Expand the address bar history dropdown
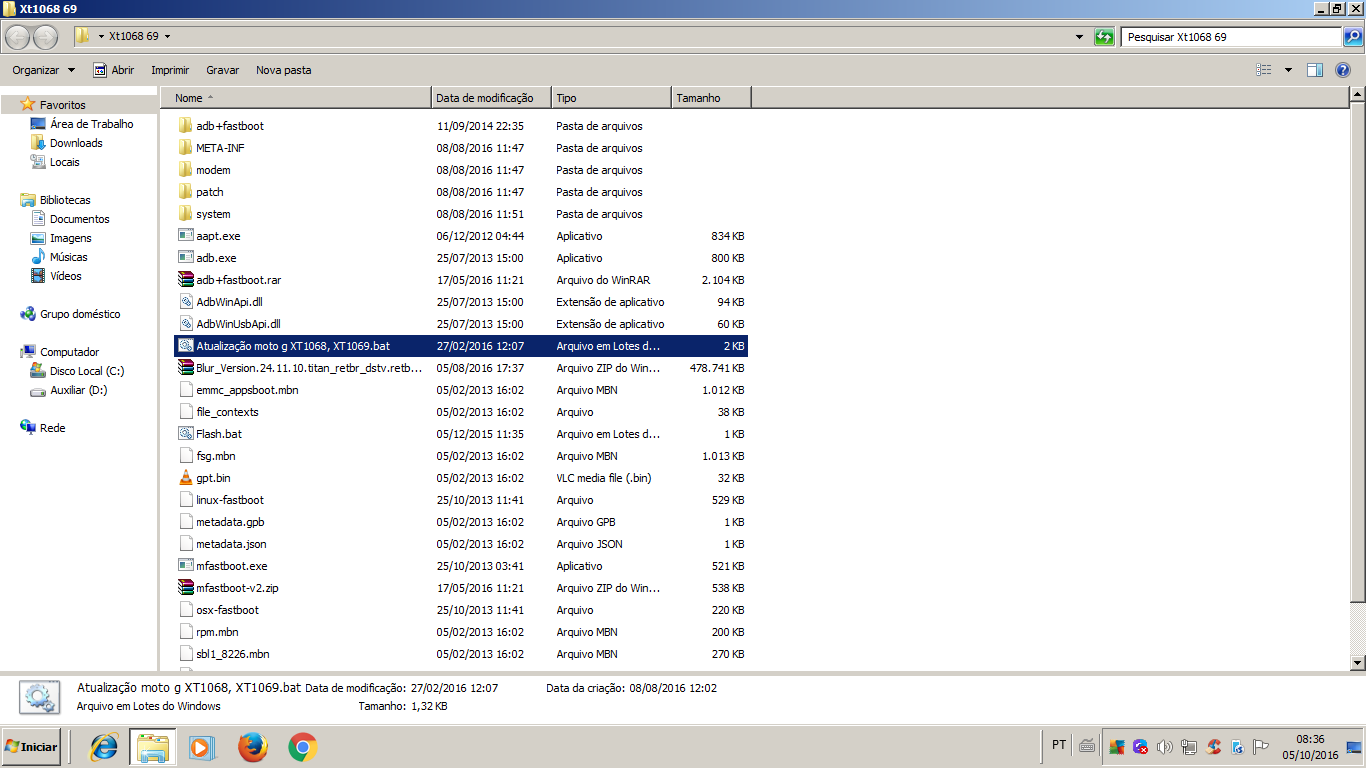This screenshot has height=768, width=1366. pyautogui.click(x=1079, y=37)
